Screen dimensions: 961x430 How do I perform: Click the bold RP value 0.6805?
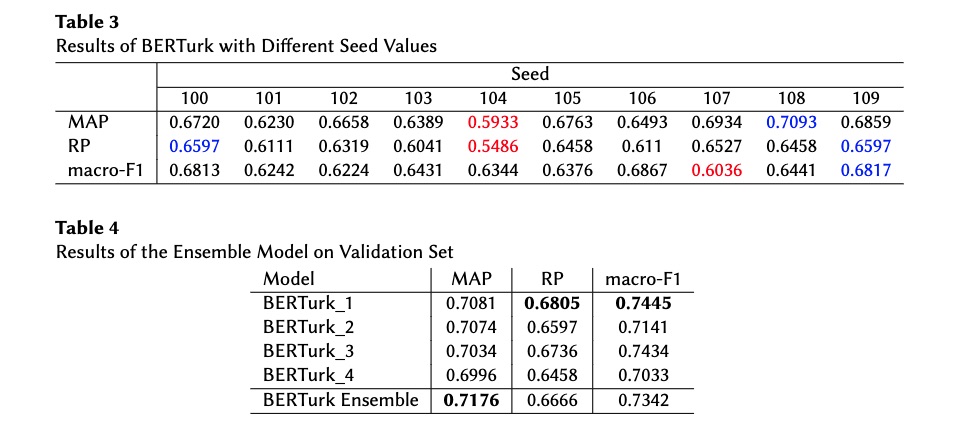coord(552,303)
